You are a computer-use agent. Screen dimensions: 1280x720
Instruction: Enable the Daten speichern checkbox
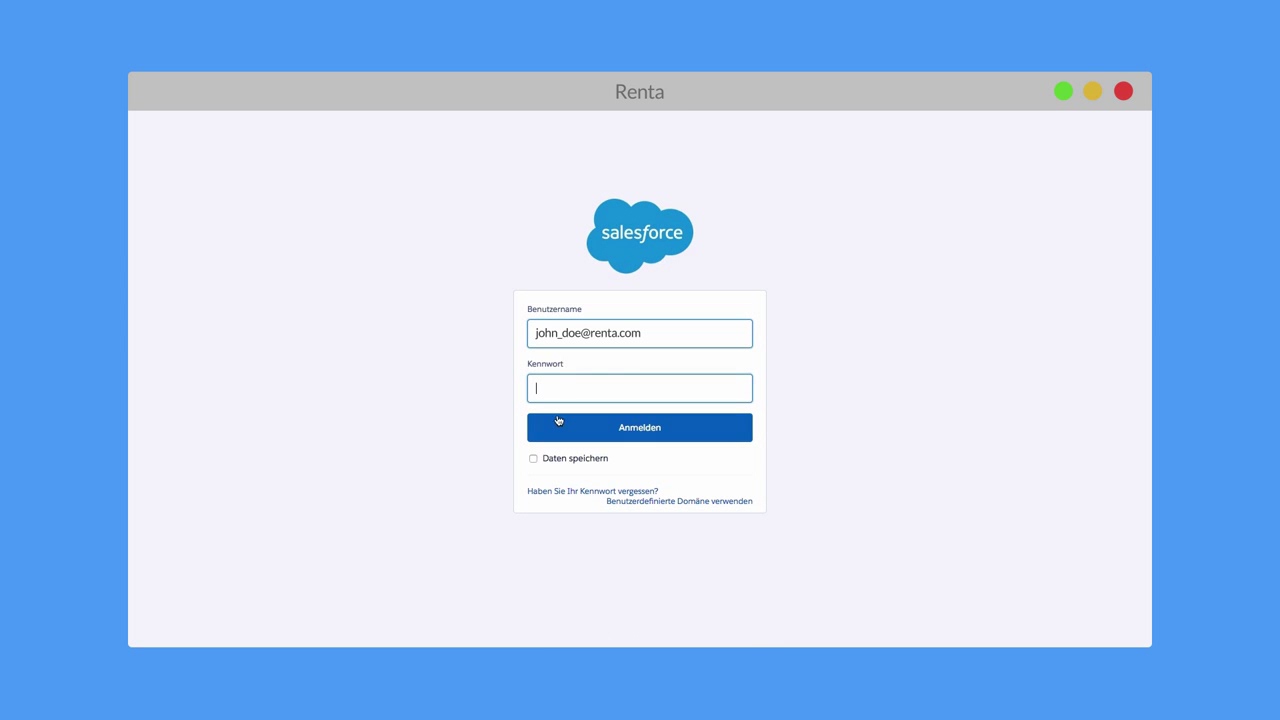(533, 459)
